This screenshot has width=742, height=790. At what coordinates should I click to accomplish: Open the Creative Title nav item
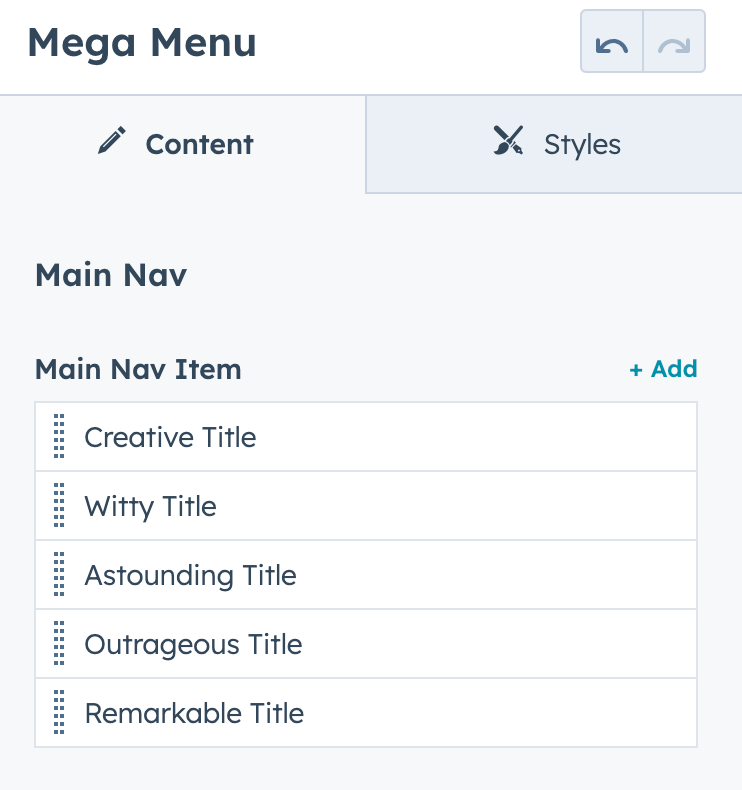pos(170,437)
